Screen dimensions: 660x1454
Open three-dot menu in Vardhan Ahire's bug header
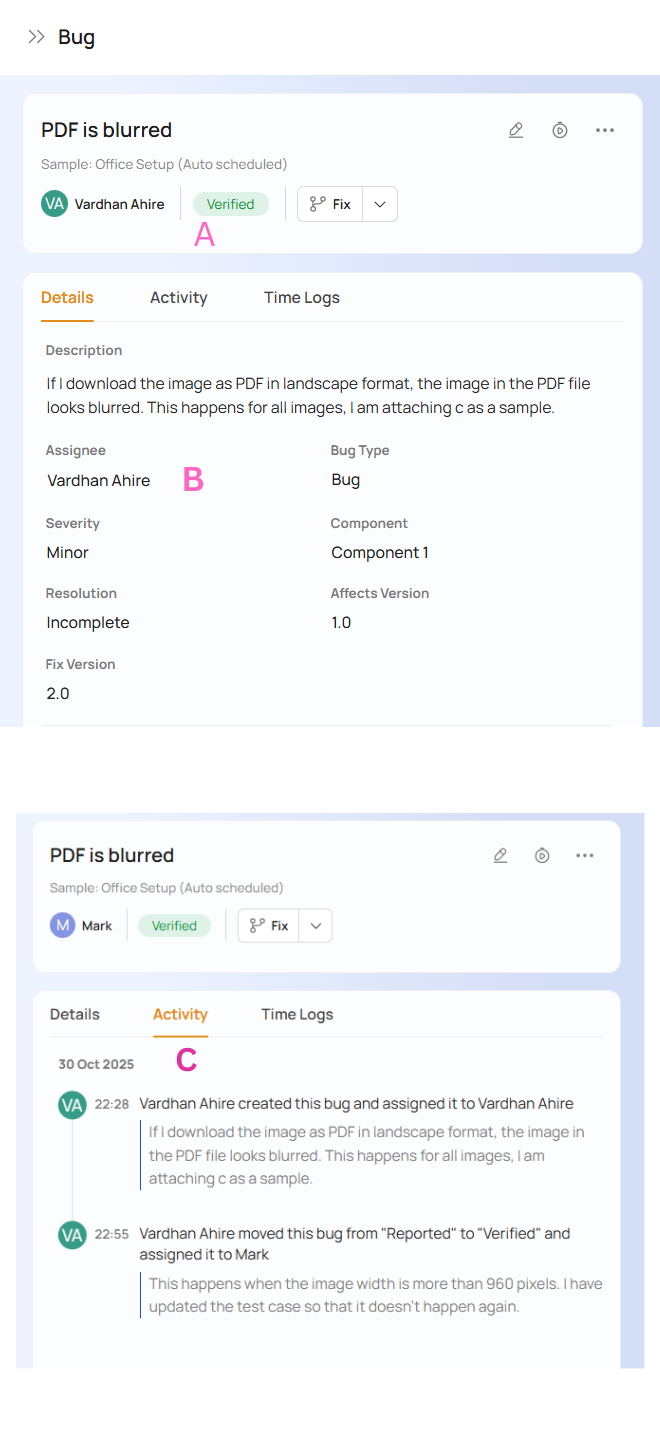[604, 130]
